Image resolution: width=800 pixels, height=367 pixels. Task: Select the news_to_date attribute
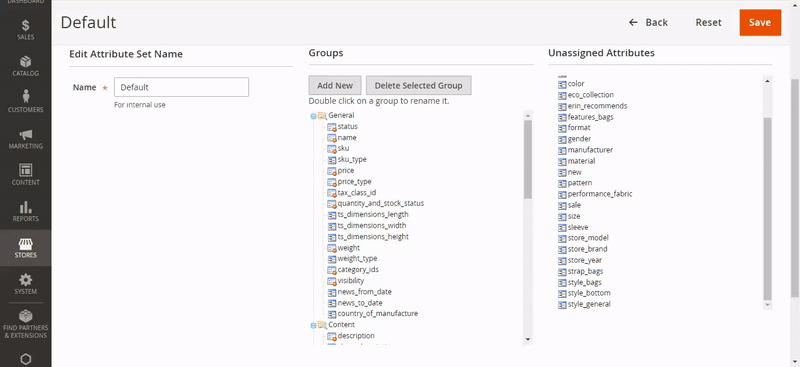360,303
